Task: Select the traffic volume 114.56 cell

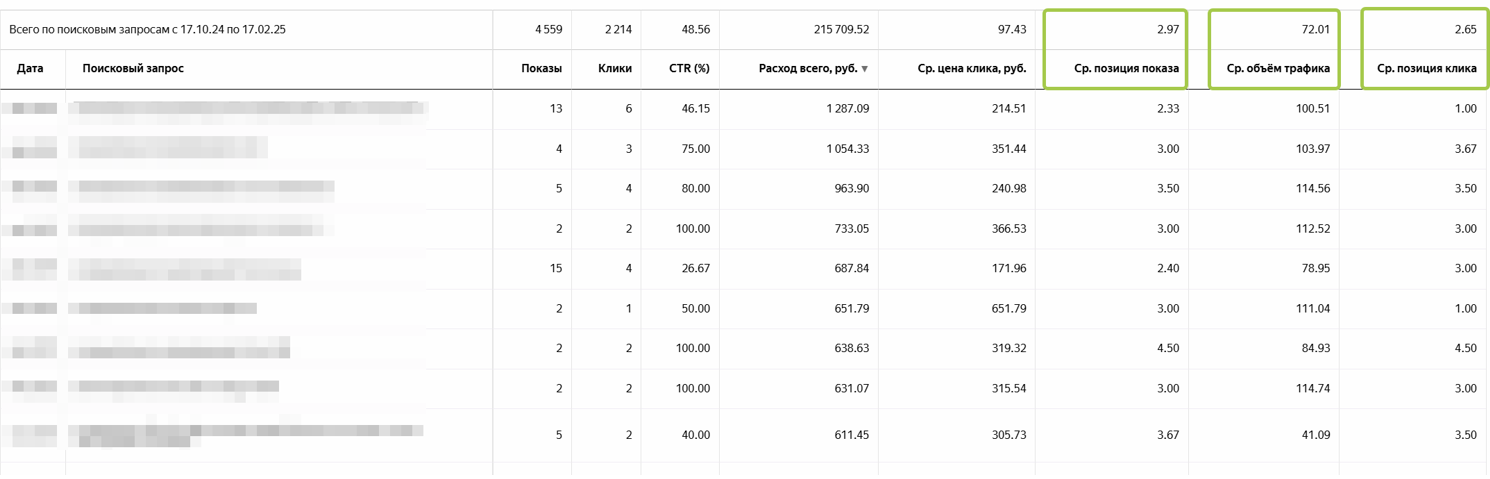Action: pos(1312,189)
